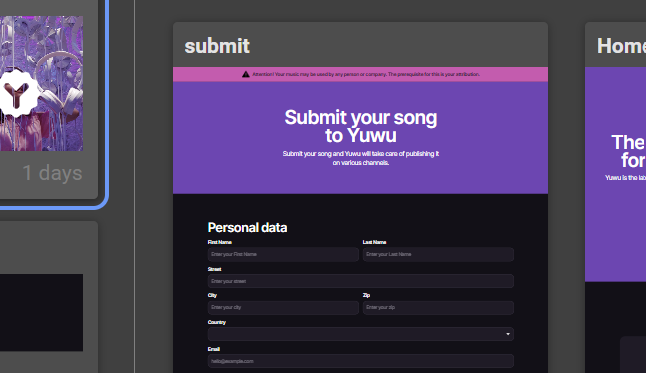This screenshot has width=646, height=373.
Task: Focus the Zip input field
Action: (x=438, y=307)
